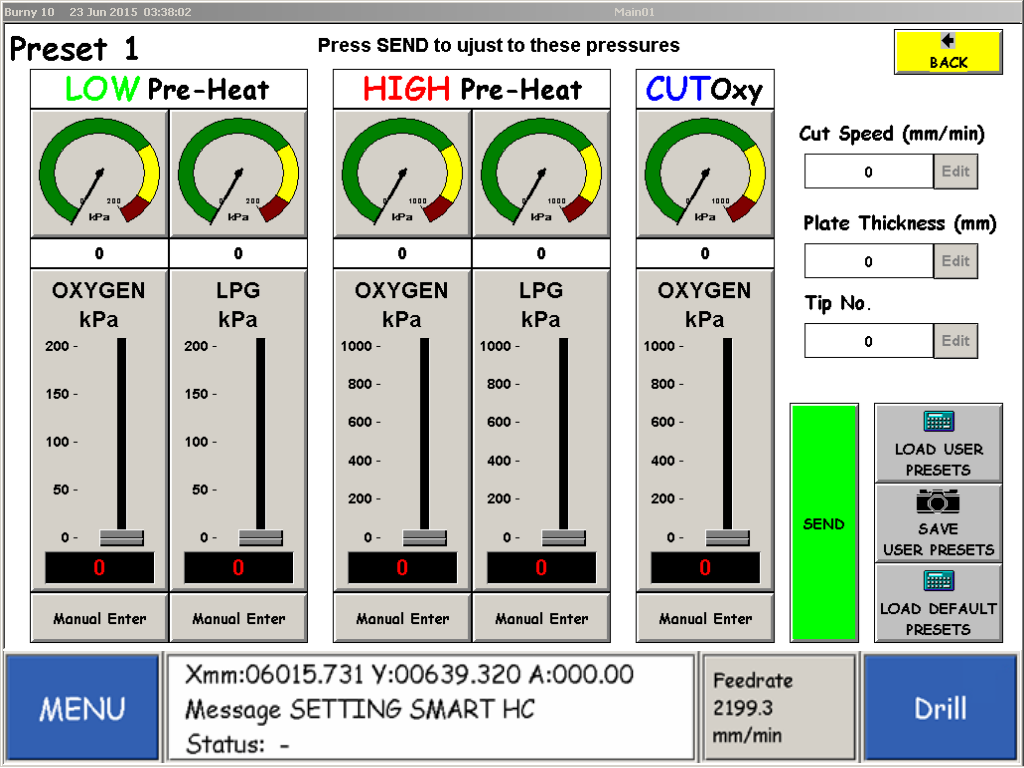
Task: Click the gauge value box under CUT Oxy gauge
Action: pyautogui.click(x=705, y=253)
